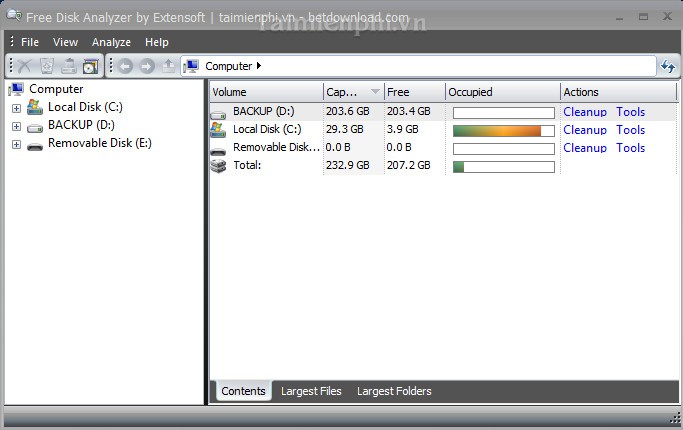Image resolution: width=683 pixels, height=430 pixels.
Task: Click Tools for BACKUP (D:)
Action: pyautogui.click(x=630, y=112)
